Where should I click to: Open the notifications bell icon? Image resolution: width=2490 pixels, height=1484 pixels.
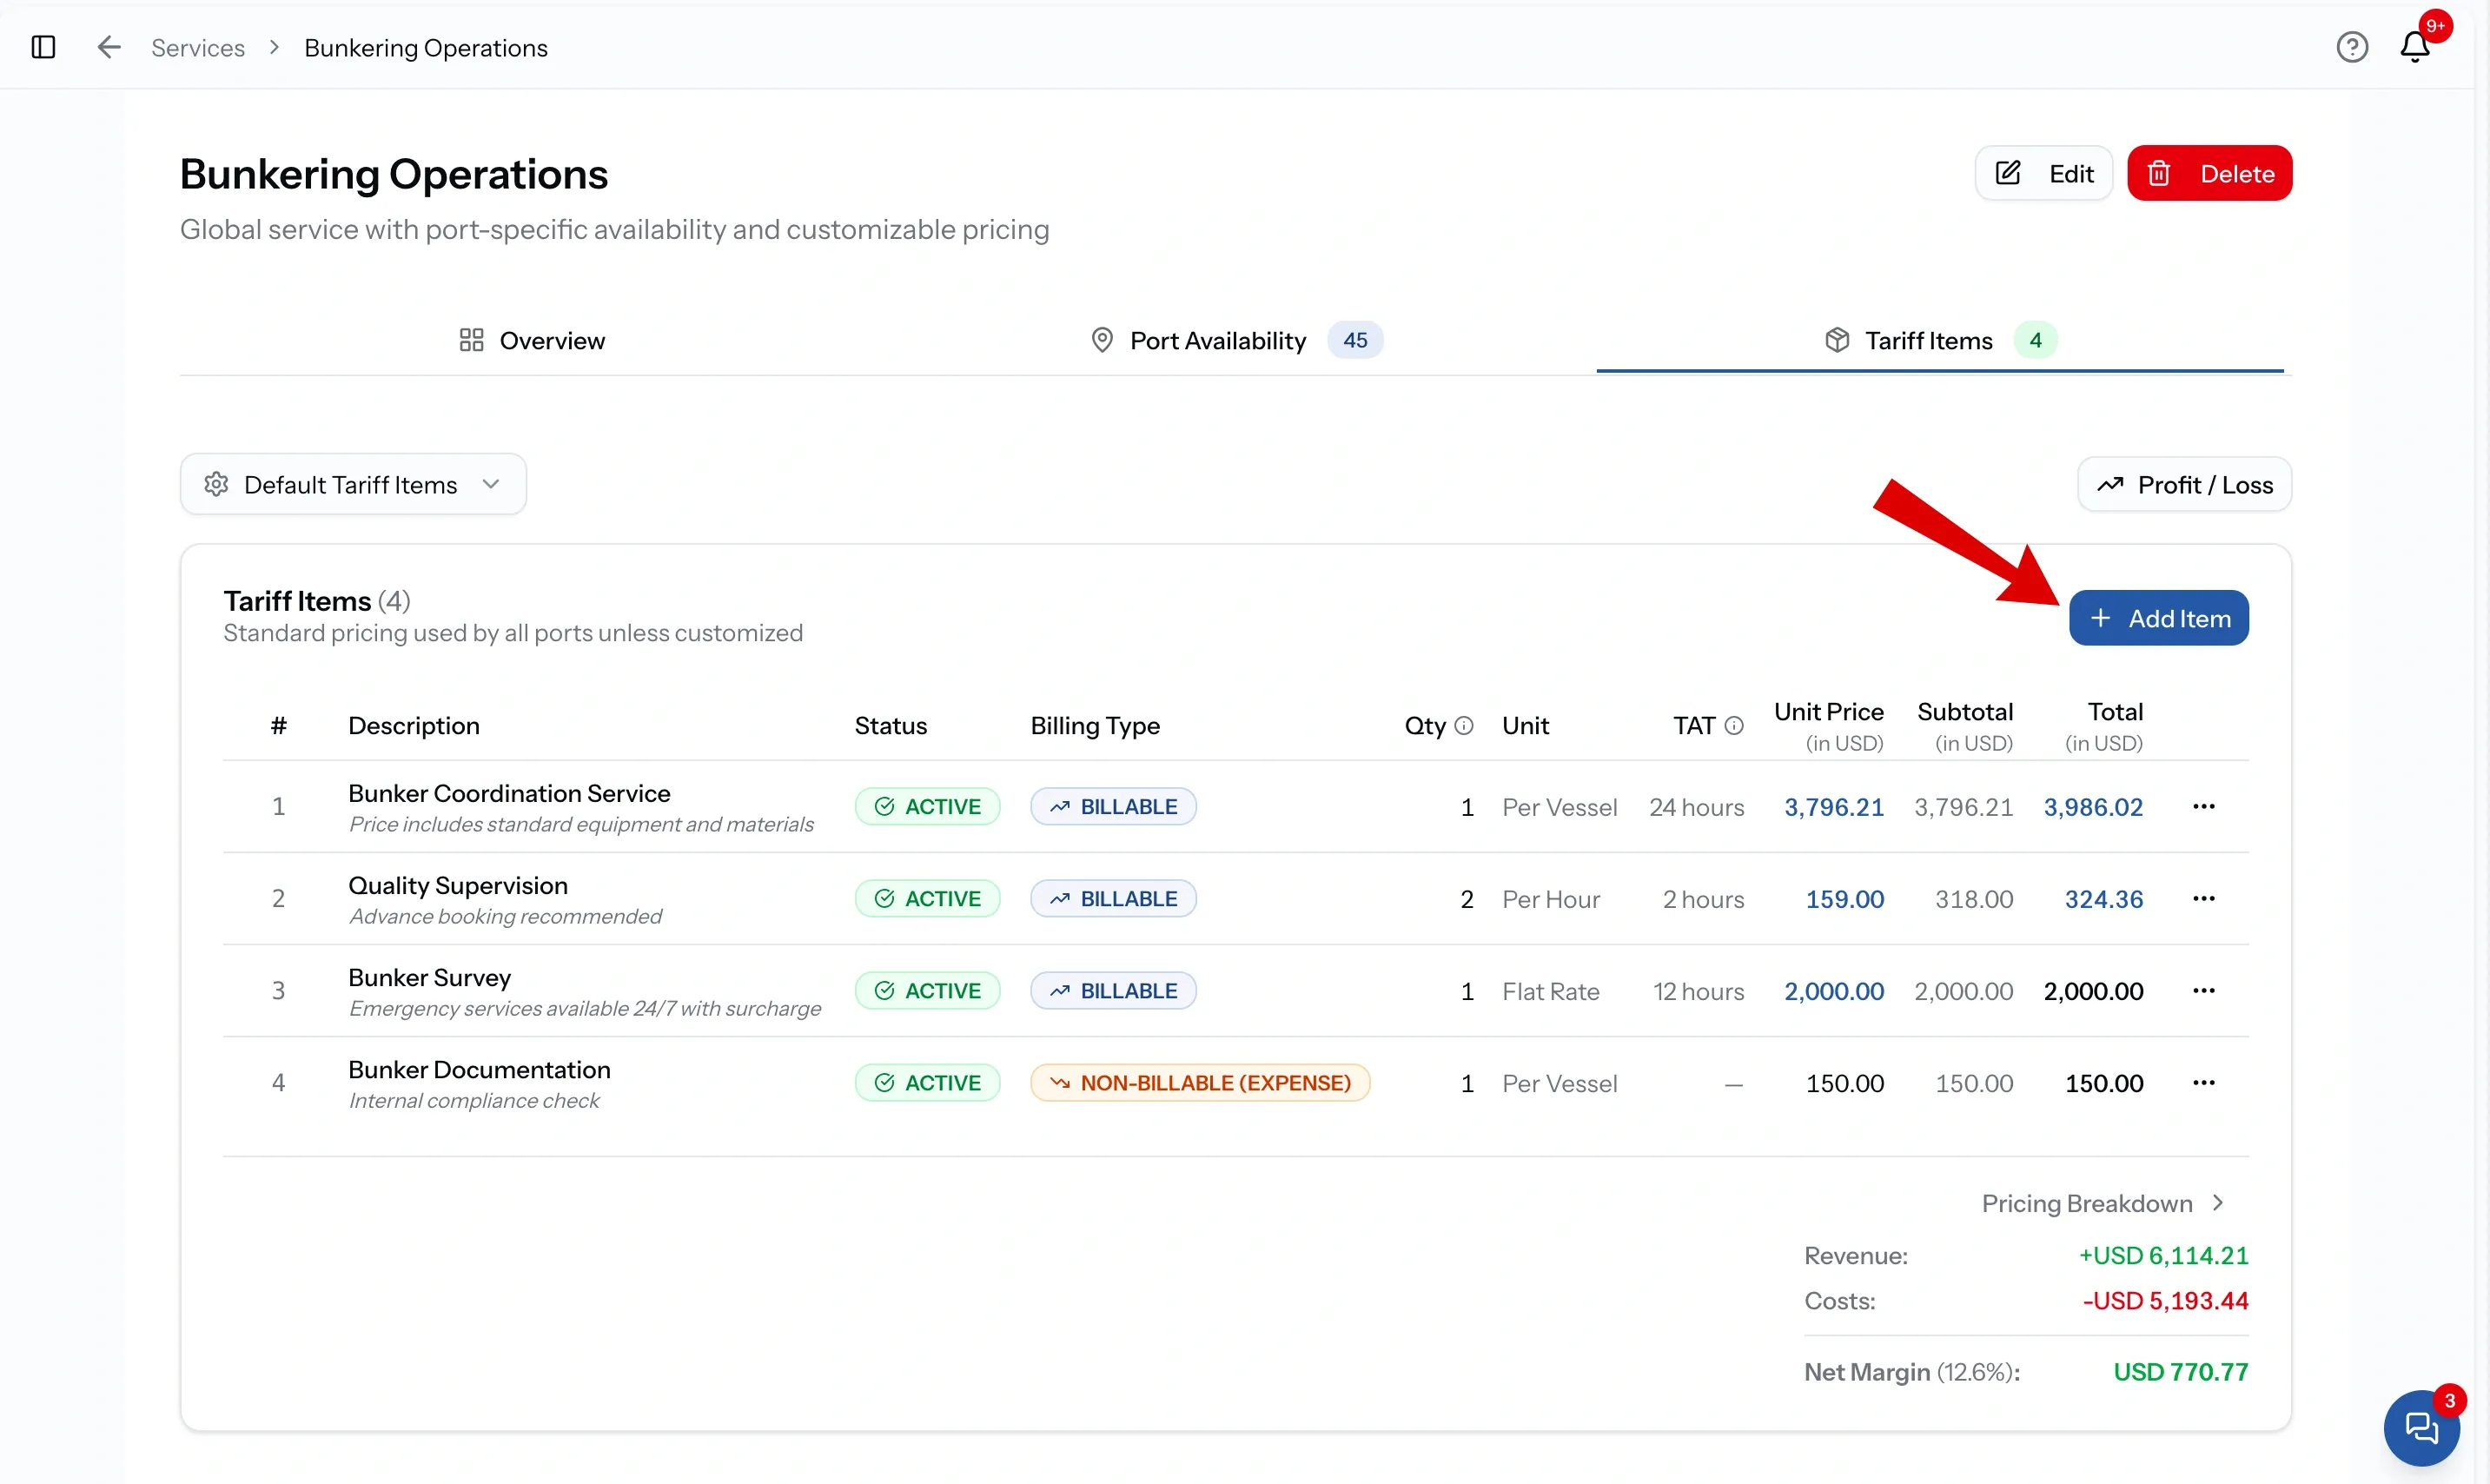[2415, 47]
